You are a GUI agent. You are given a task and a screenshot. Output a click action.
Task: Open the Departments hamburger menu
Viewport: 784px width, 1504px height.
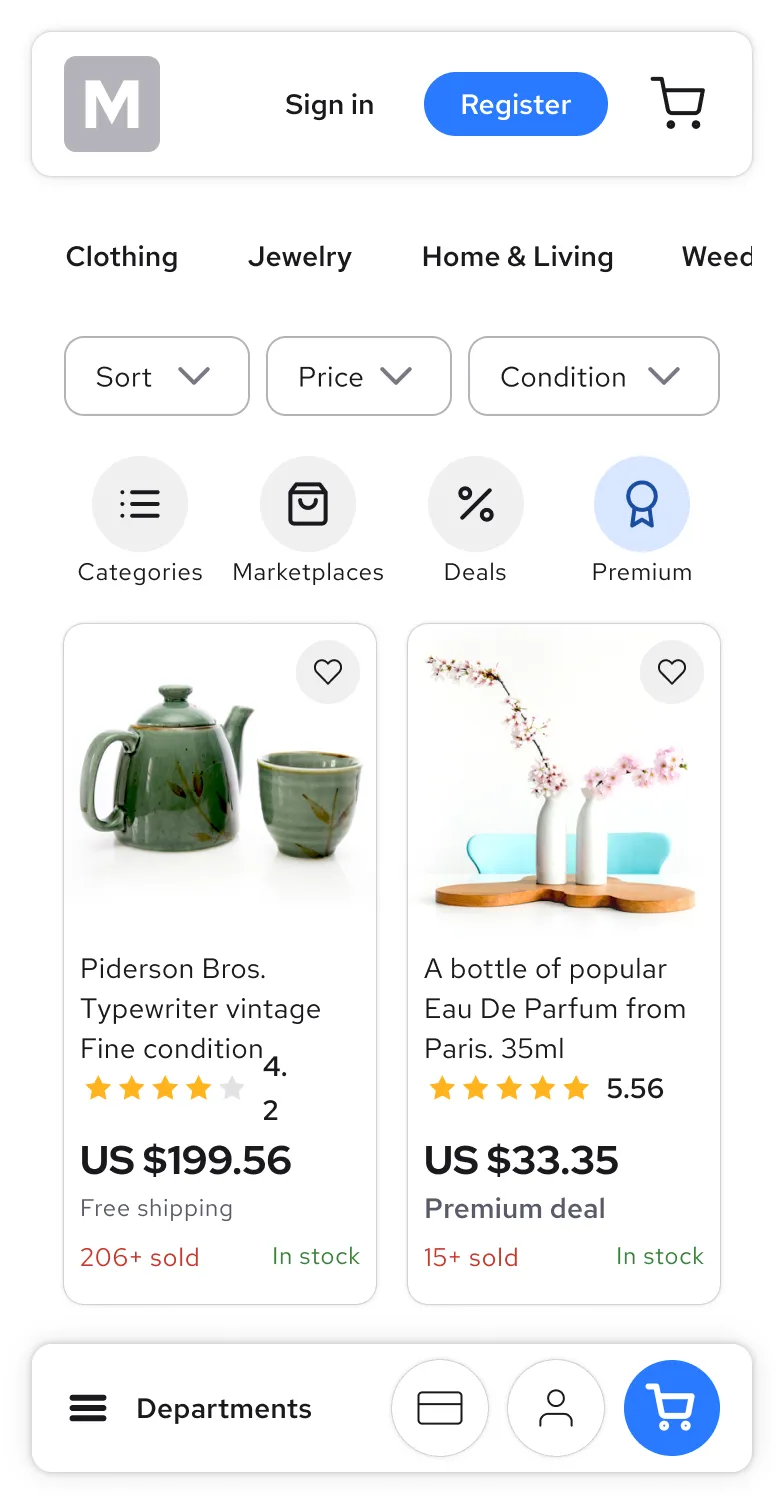[x=88, y=1408]
